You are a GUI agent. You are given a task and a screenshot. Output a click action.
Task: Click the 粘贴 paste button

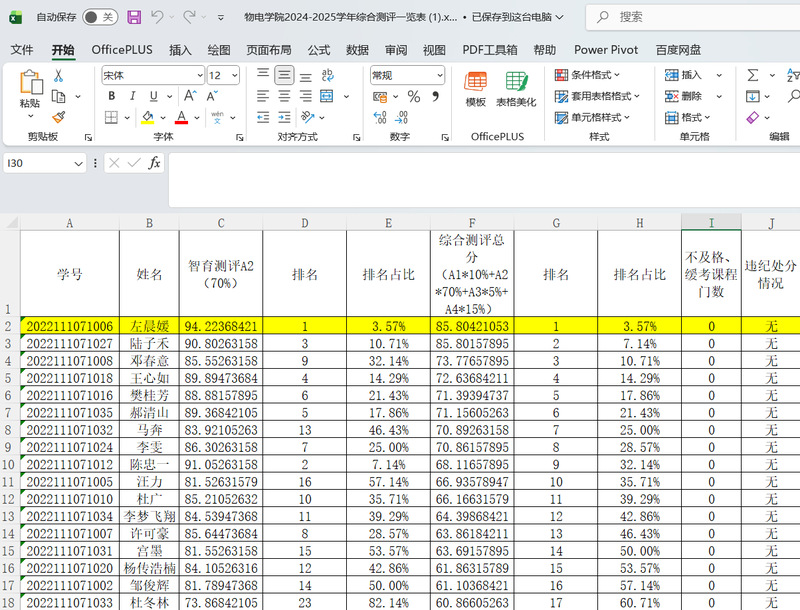29,90
